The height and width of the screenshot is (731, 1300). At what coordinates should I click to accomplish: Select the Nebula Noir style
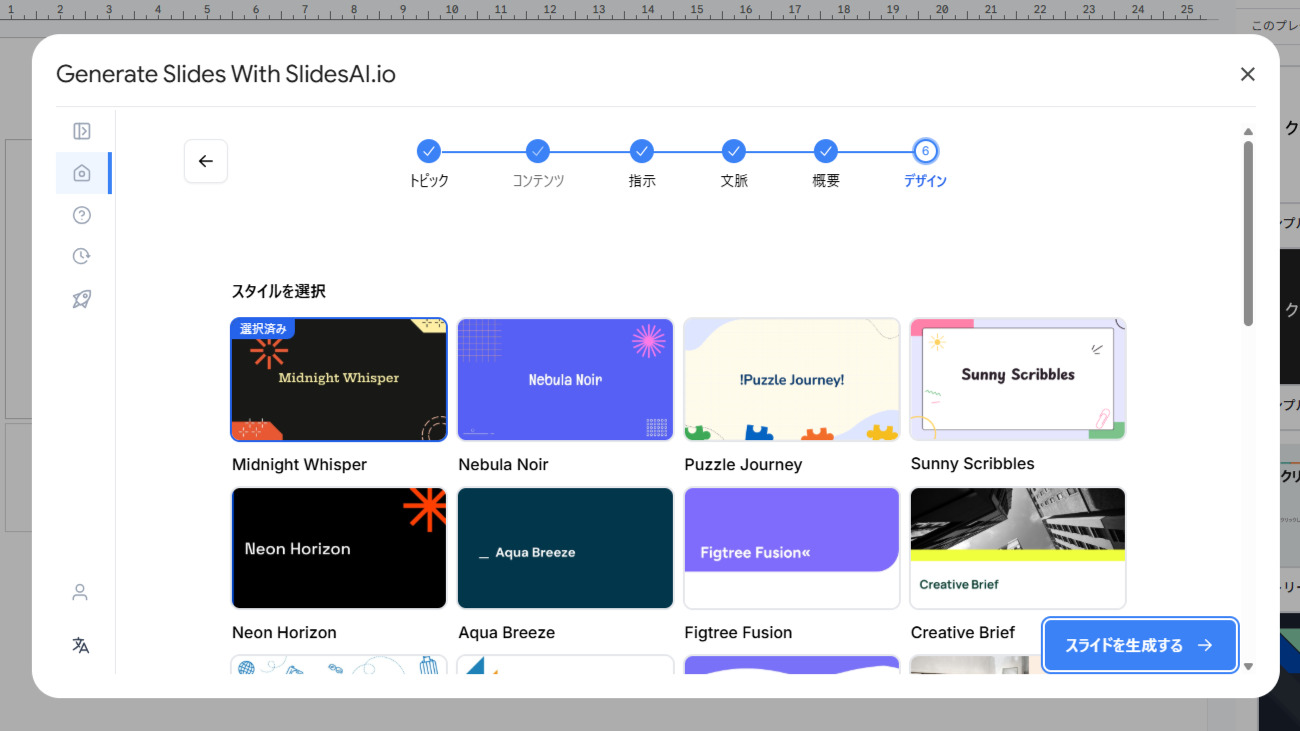click(565, 379)
